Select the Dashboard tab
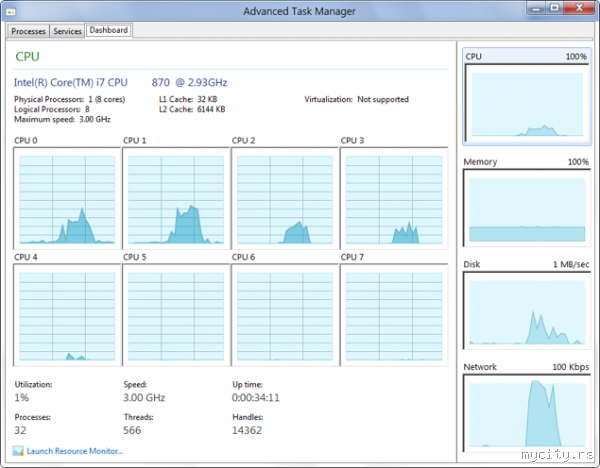This screenshot has width=600, height=468. tap(109, 30)
